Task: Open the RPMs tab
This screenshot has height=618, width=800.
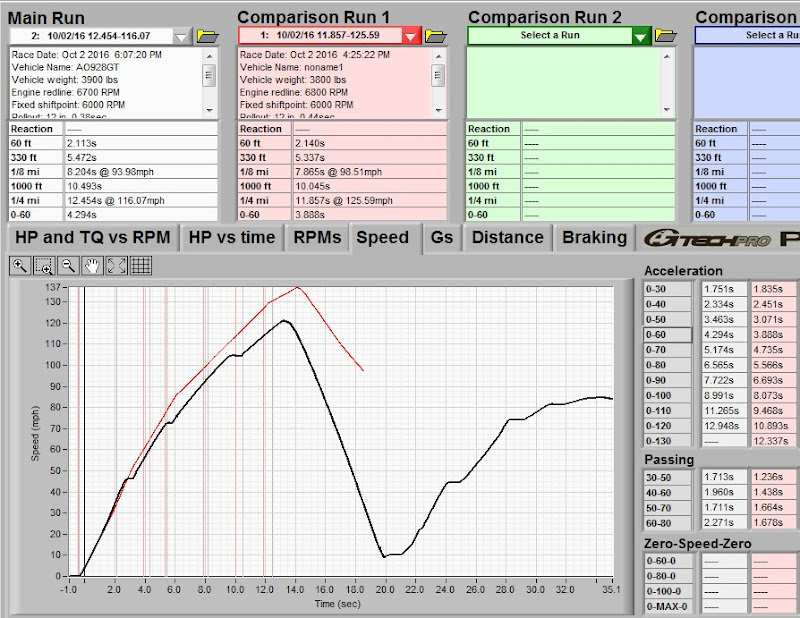Action: pyautogui.click(x=317, y=238)
